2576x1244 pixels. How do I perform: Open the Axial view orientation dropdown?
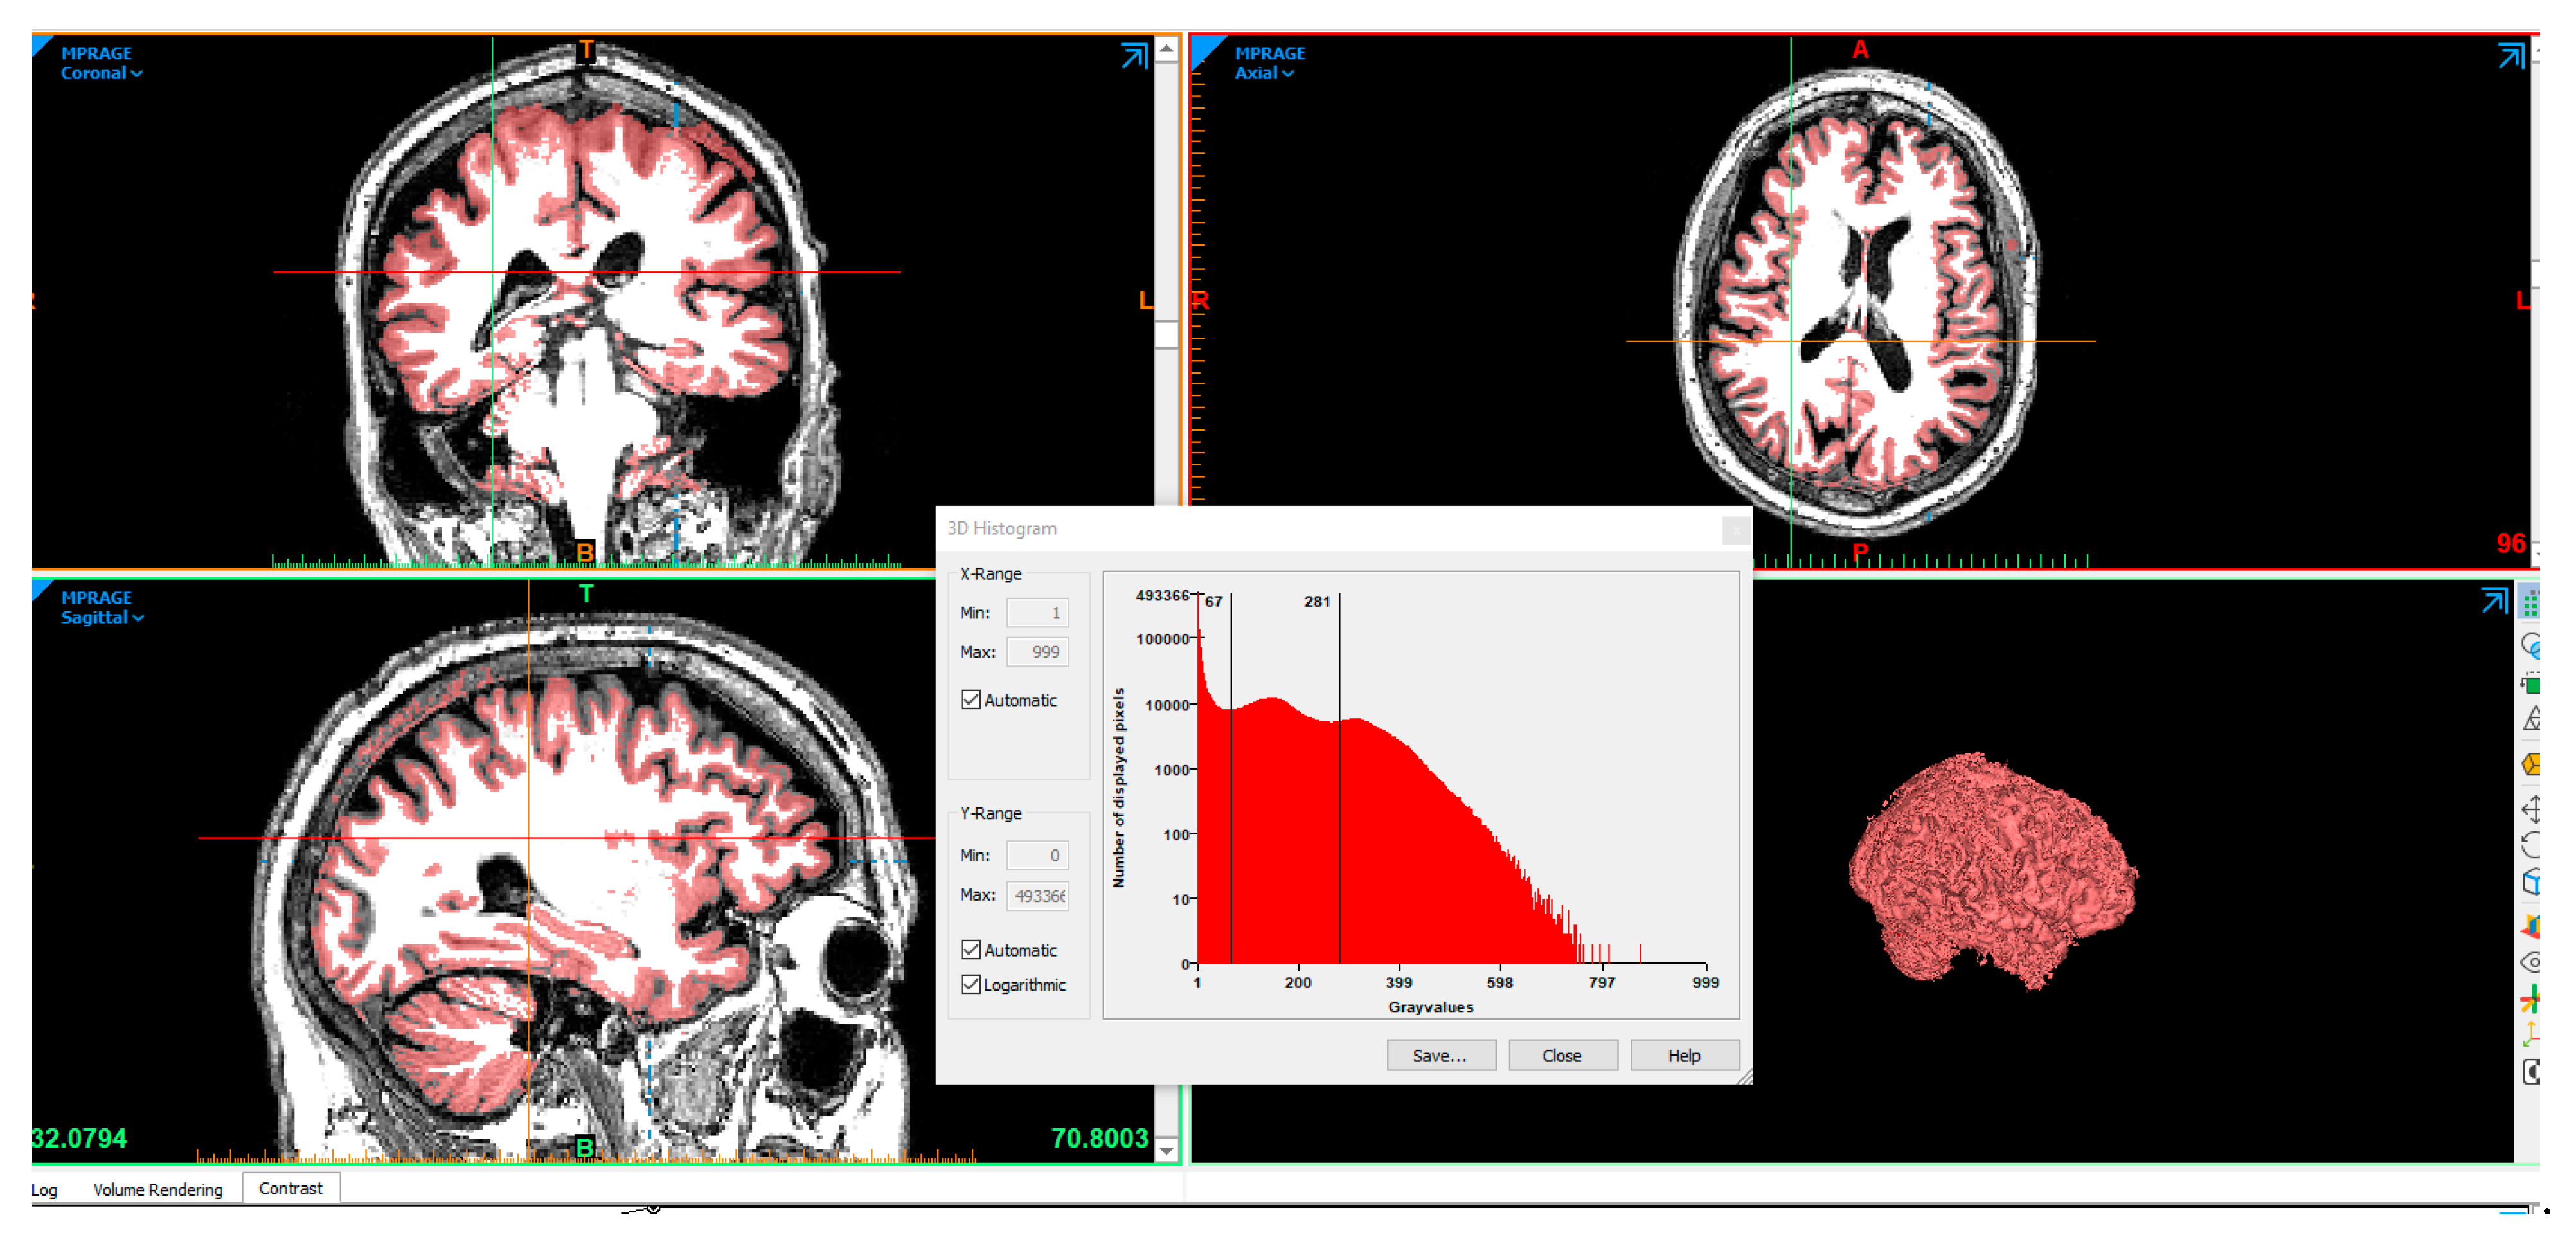1263,73
